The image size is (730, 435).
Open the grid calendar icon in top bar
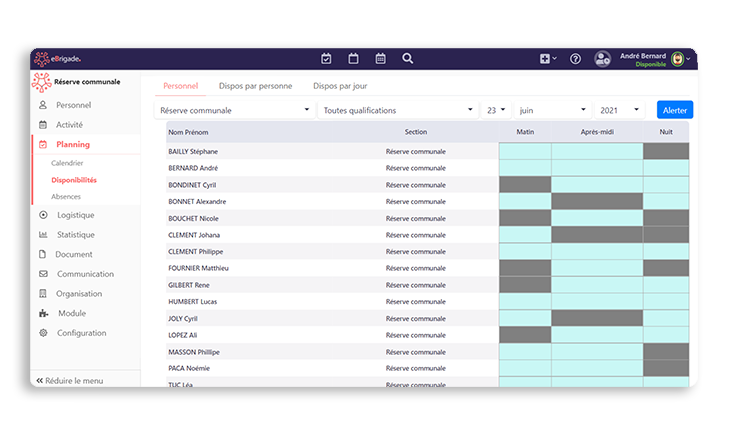coord(380,59)
